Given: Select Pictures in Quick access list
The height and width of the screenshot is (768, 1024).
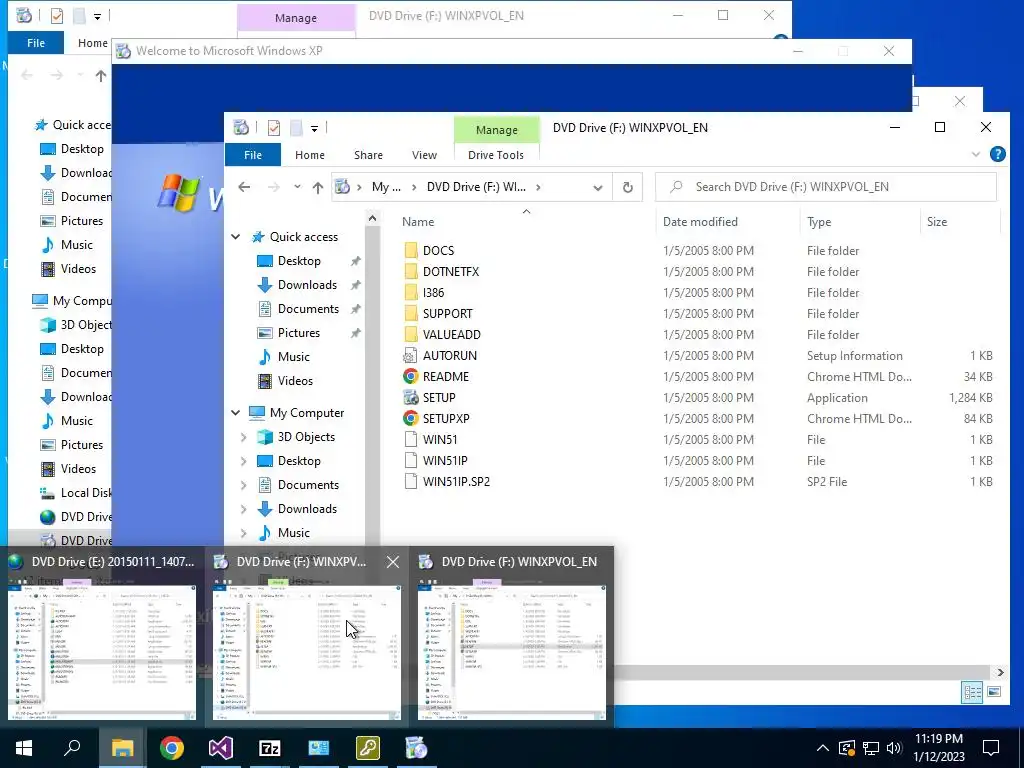Looking at the screenshot, I should point(298,333).
